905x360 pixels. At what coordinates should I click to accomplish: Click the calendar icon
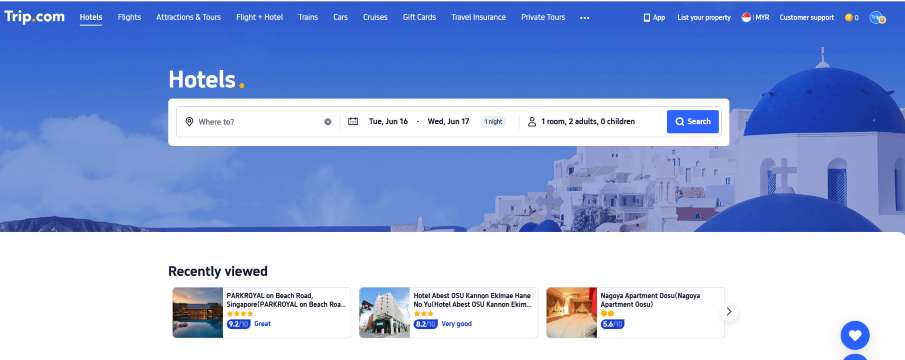[x=353, y=122]
